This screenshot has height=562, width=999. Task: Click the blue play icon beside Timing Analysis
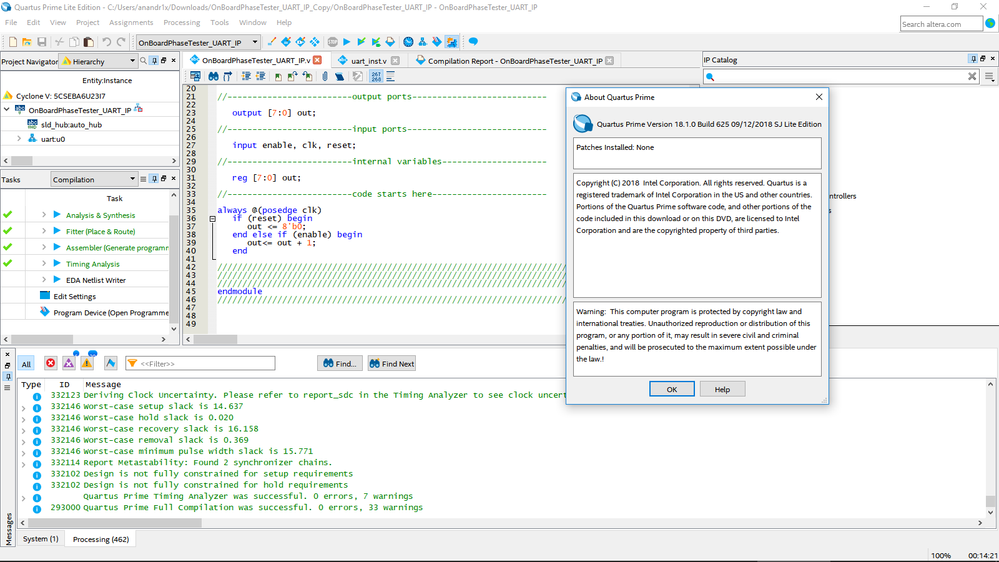57,264
